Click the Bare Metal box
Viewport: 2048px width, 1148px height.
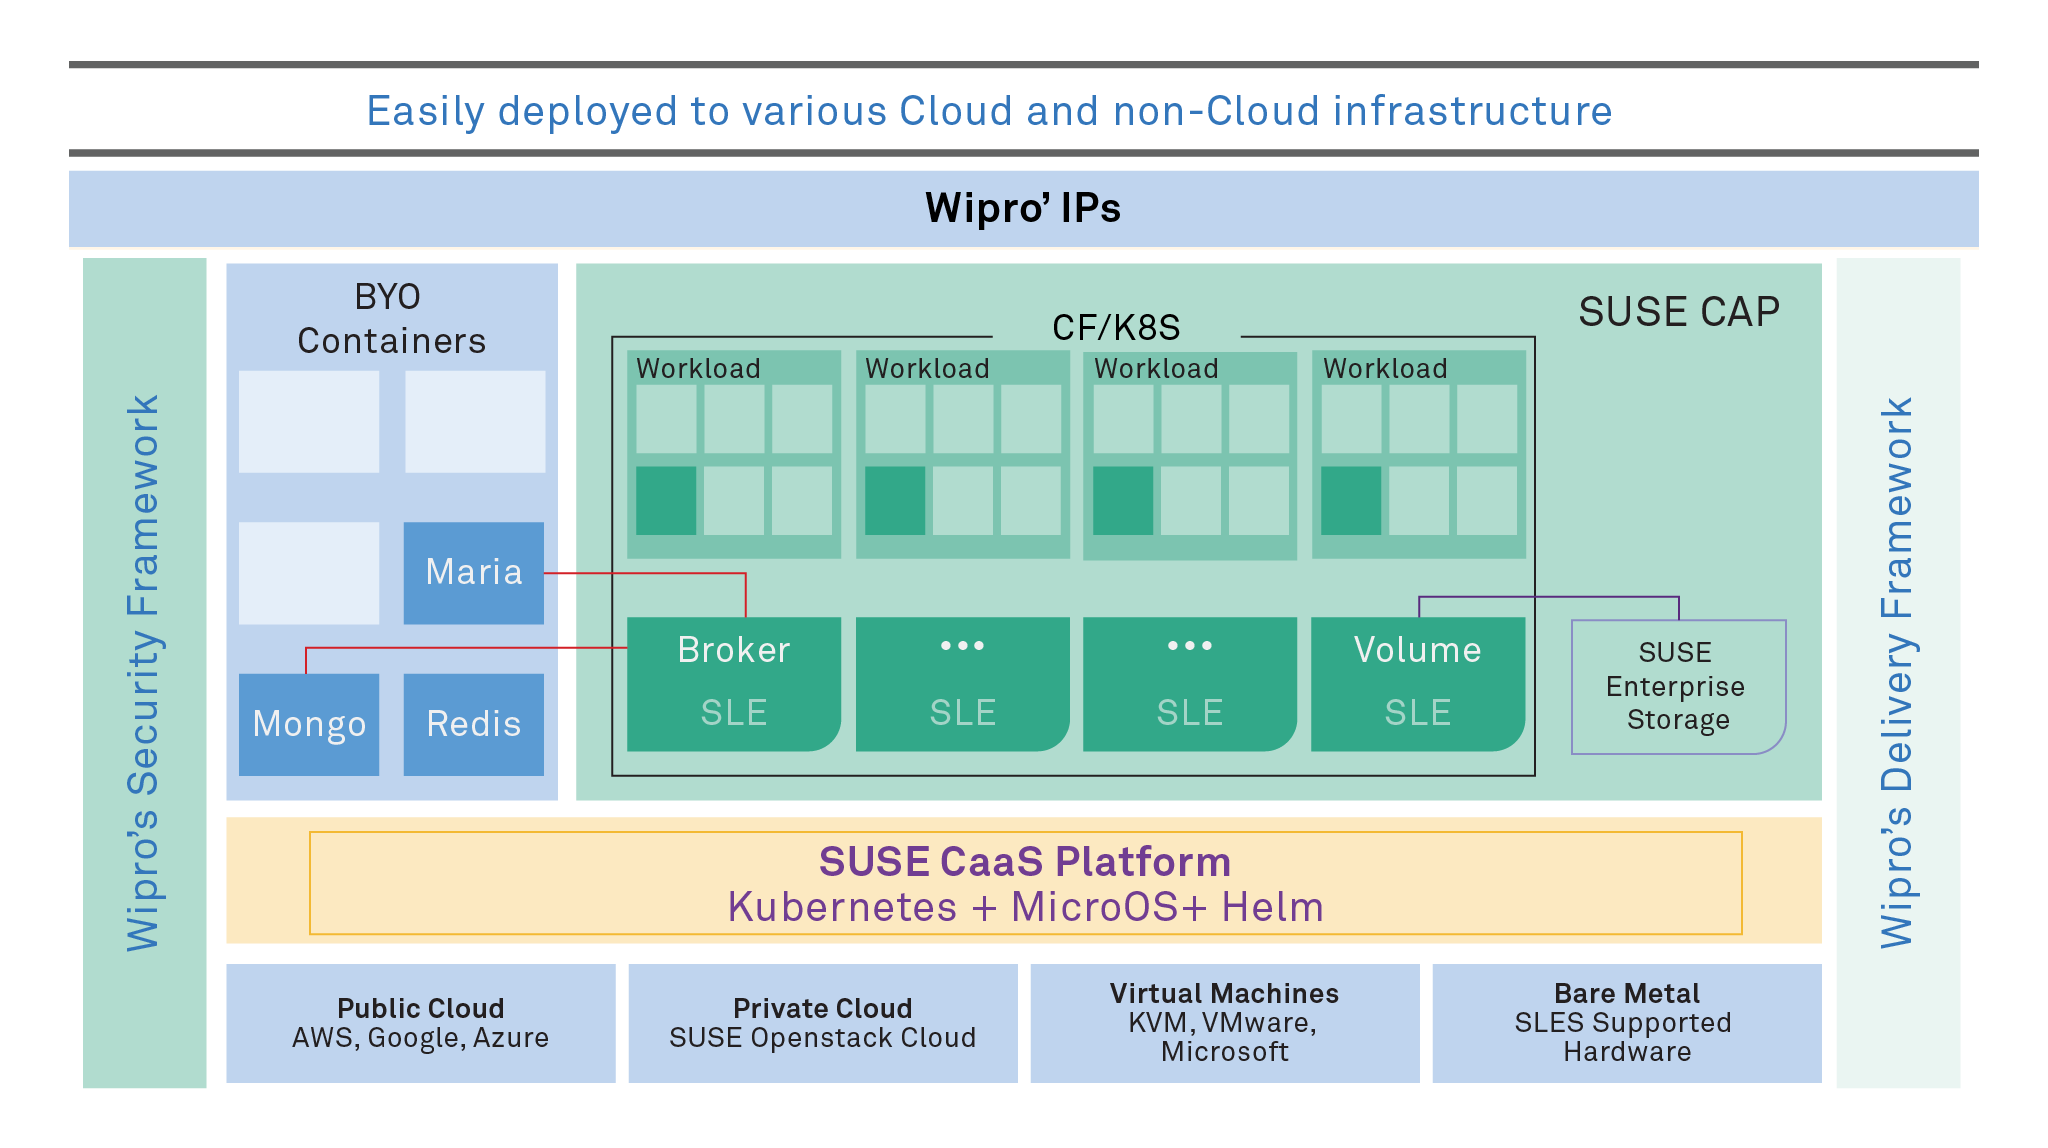1626,1023
